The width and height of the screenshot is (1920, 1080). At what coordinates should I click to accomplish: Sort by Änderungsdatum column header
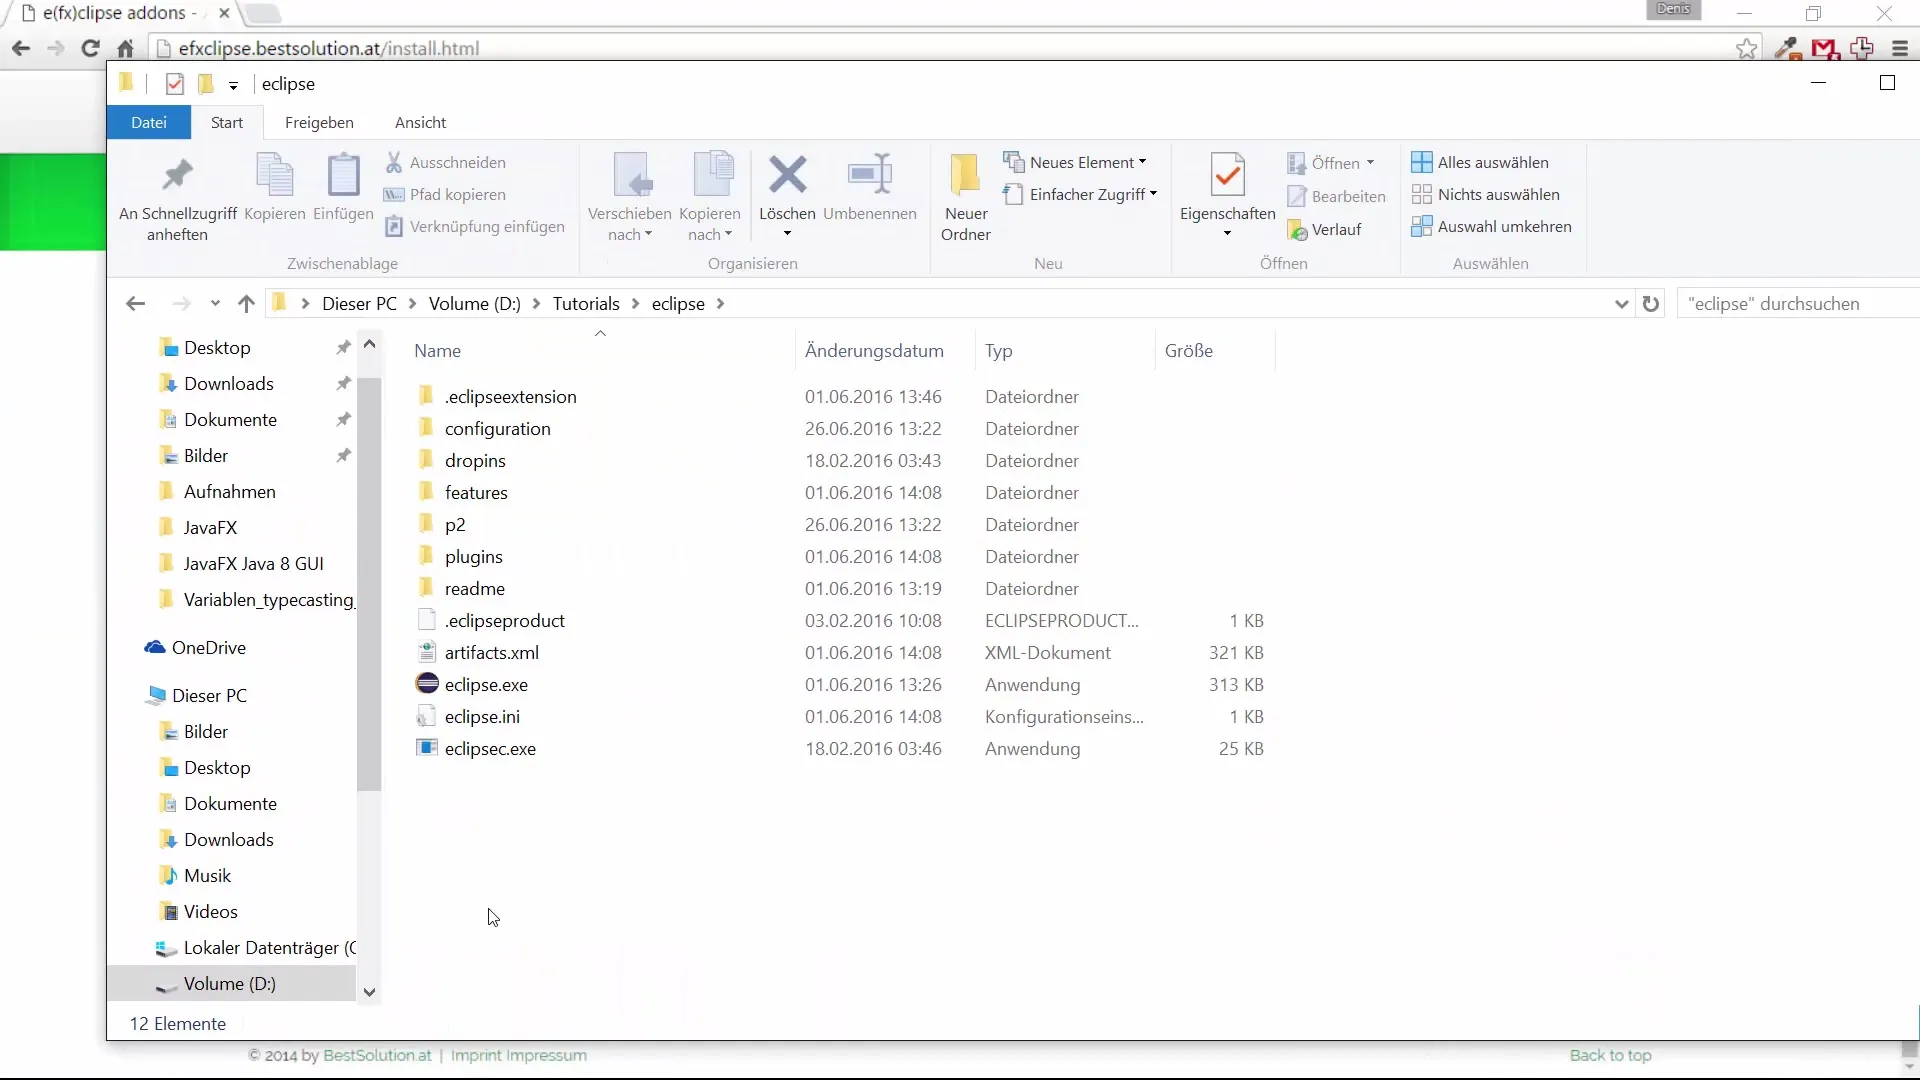coord(874,350)
